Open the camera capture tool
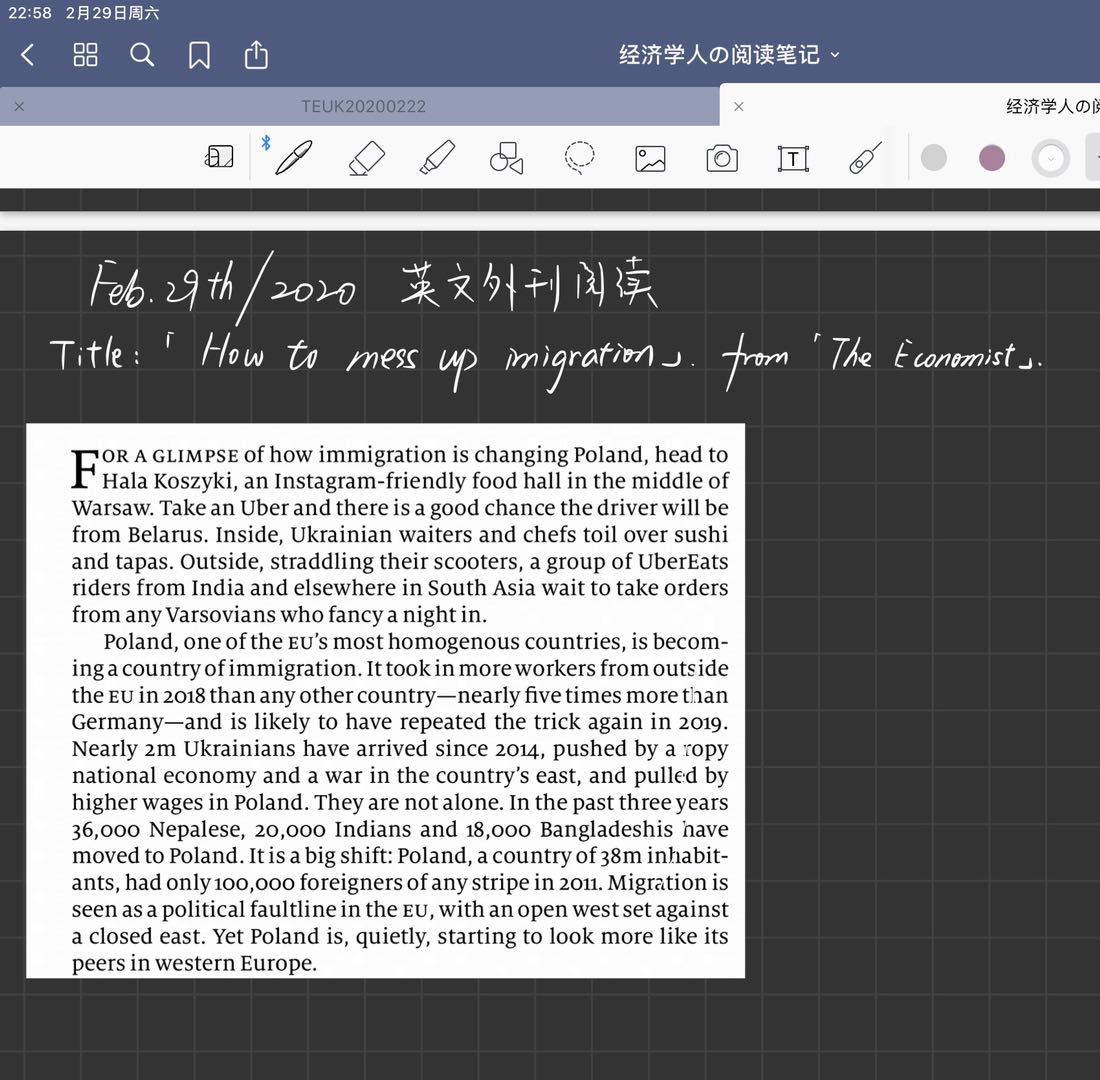This screenshot has width=1100, height=1080. click(722, 159)
